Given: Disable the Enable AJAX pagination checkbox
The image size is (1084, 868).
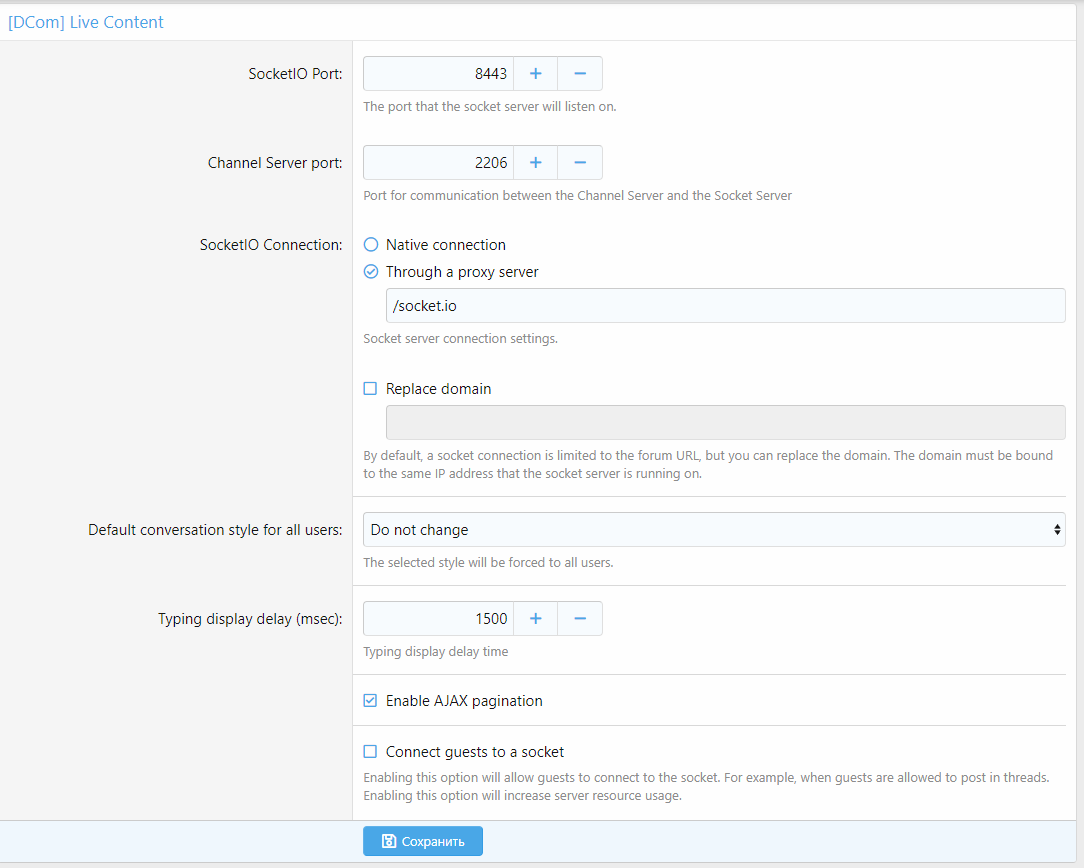Looking at the screenshot, I should click(x=370, y=701).
